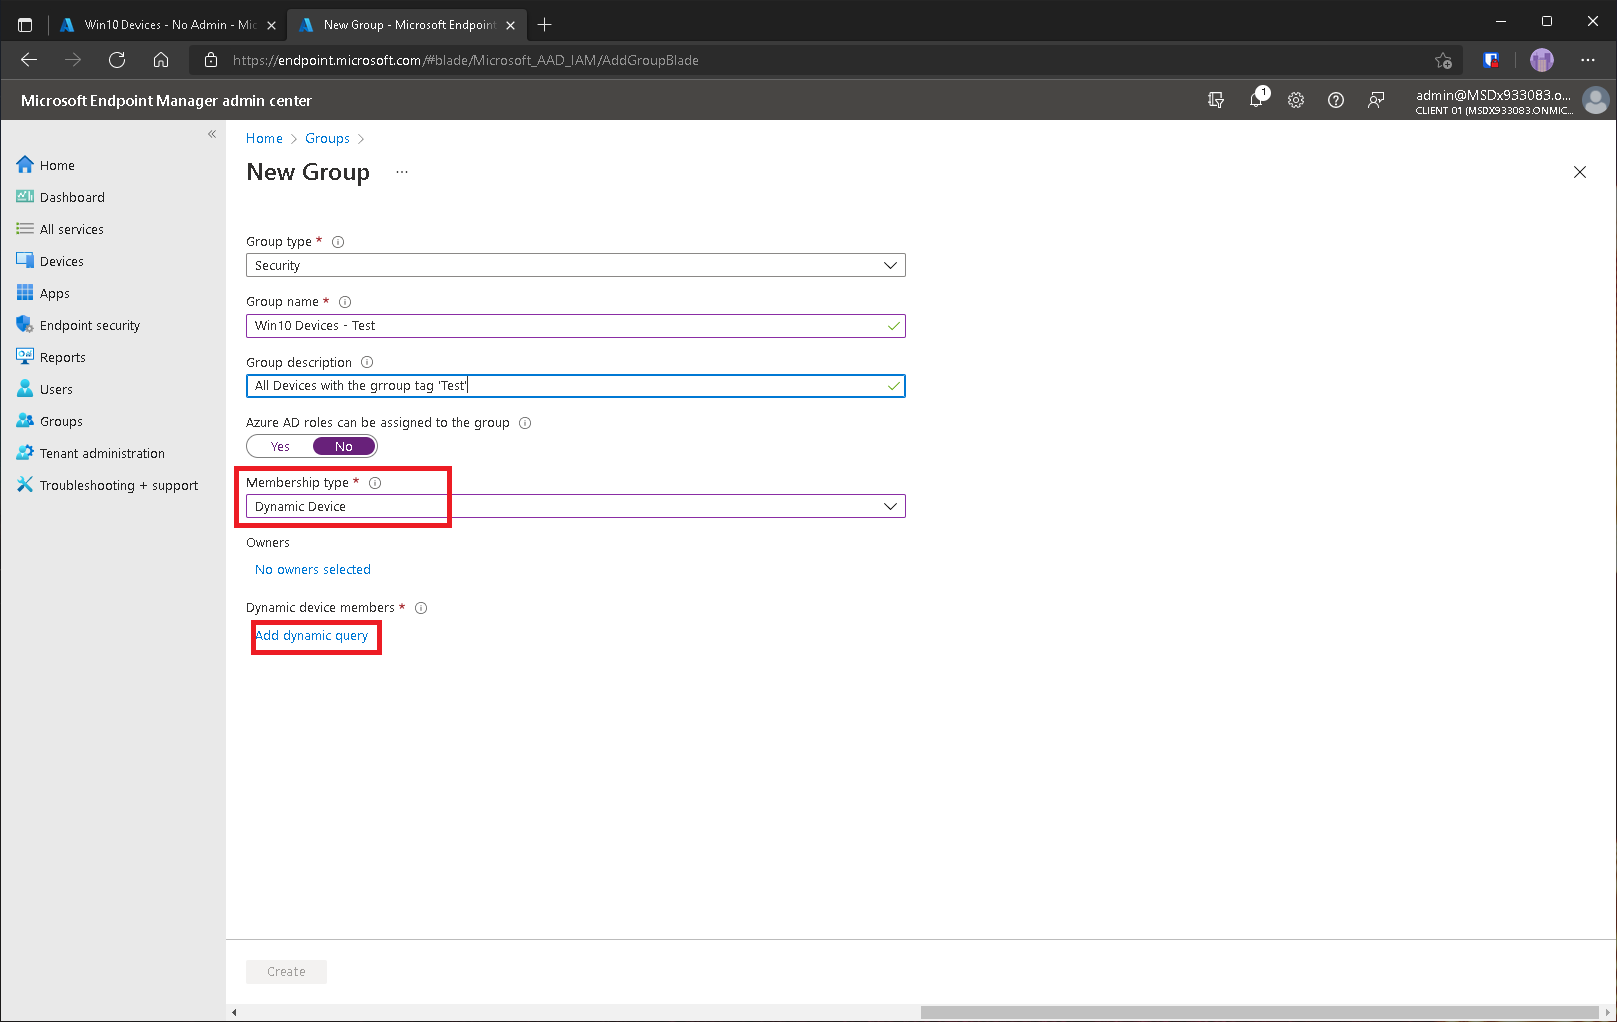Show info tooltip for Group type
This screenshot has height=1022, width=1617.
338,242
